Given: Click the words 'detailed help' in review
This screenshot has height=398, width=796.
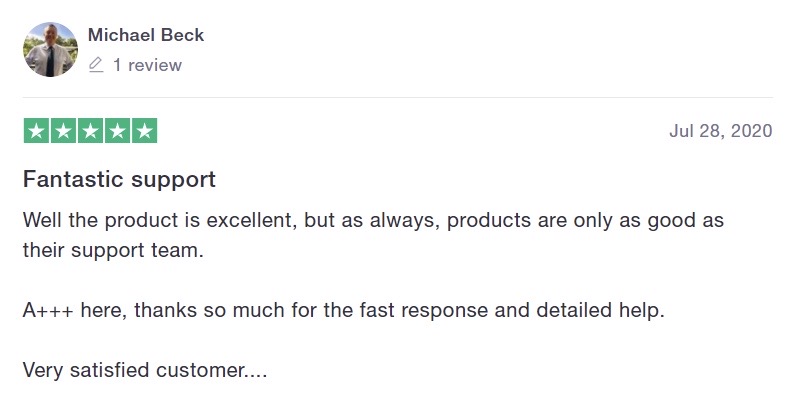Looking at the screenshot, I should (x=600, y=310).
